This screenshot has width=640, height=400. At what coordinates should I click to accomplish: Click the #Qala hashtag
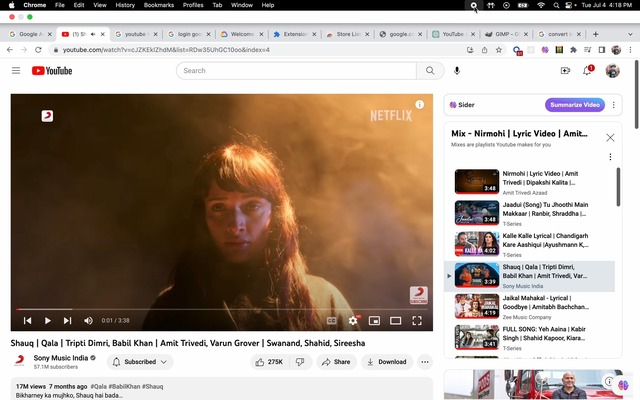click(98, 386)
